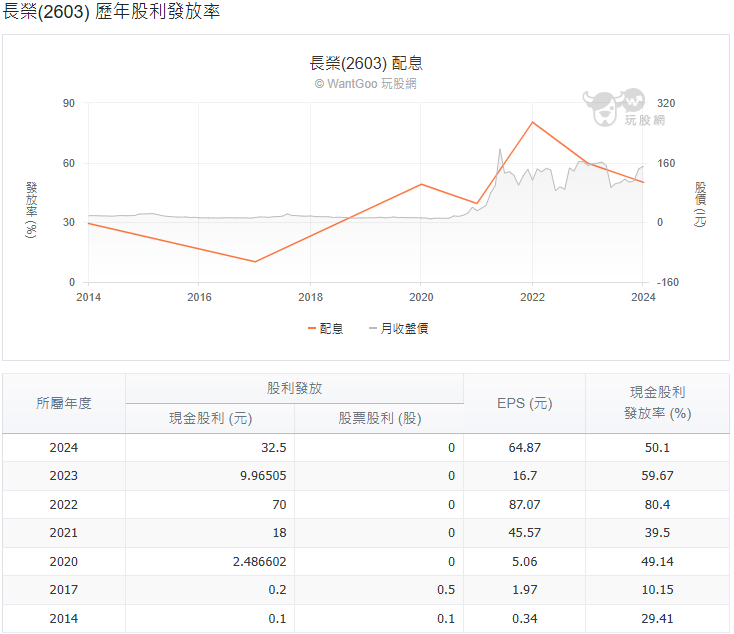Image resolution: width=734 pixels, height=634 pixels.
Task: Click the 2020 data point on the orange line
Action: click(x=421, y=184)
